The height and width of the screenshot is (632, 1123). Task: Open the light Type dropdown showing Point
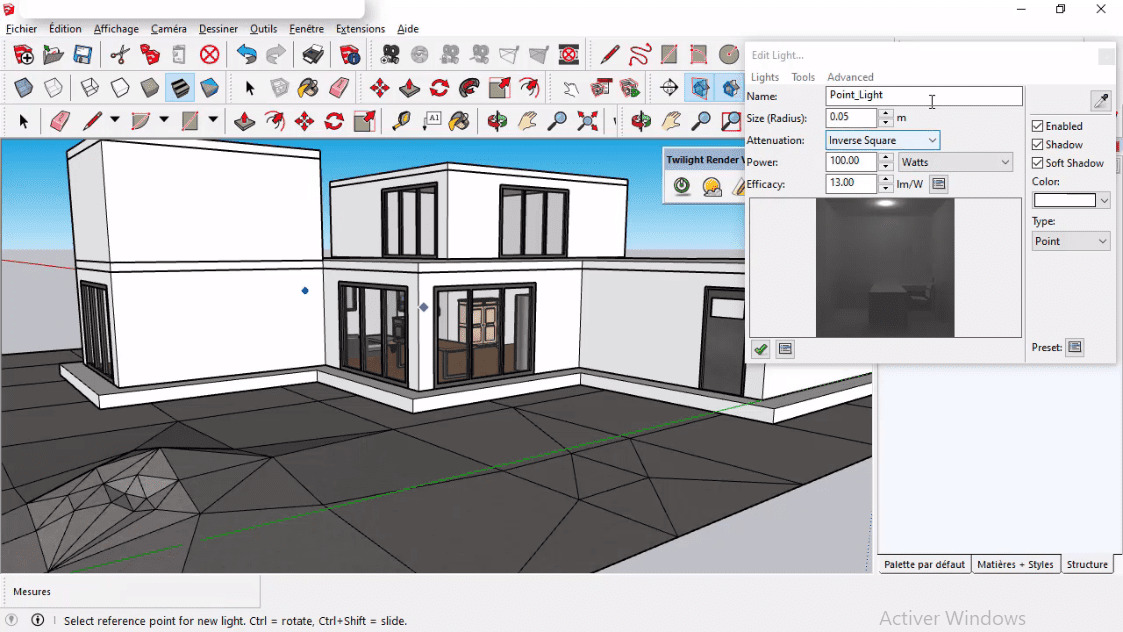click(1070, 241)
